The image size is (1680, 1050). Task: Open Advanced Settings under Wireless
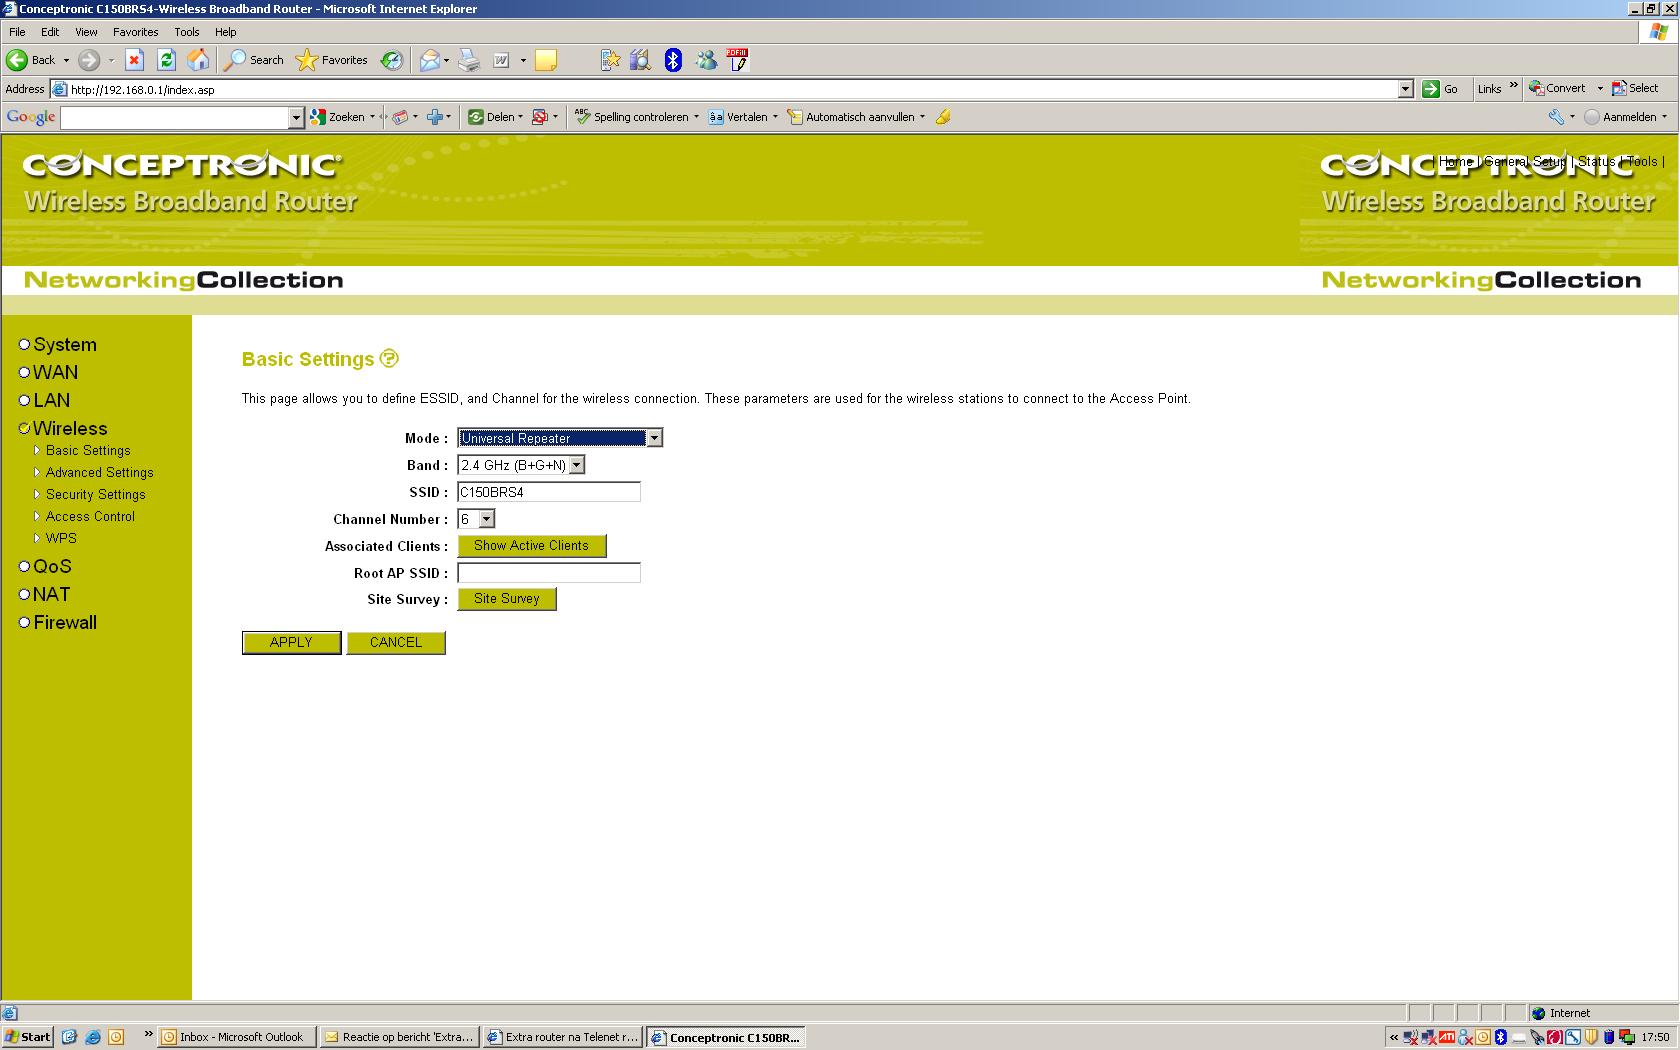point(100,472)
